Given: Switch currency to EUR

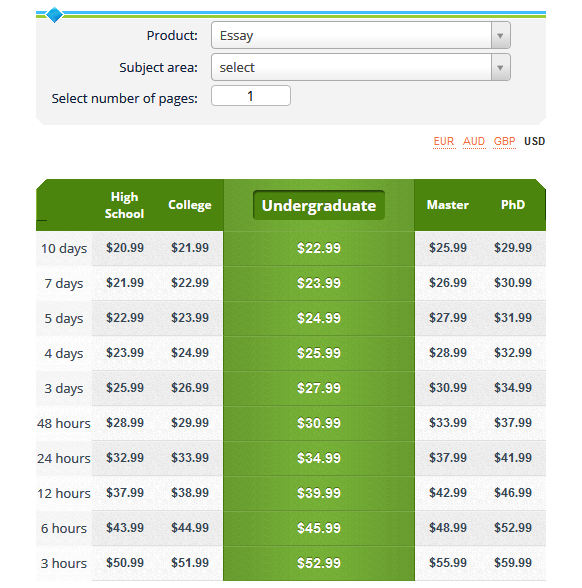Looking at the screenshot, I should 444,141.
